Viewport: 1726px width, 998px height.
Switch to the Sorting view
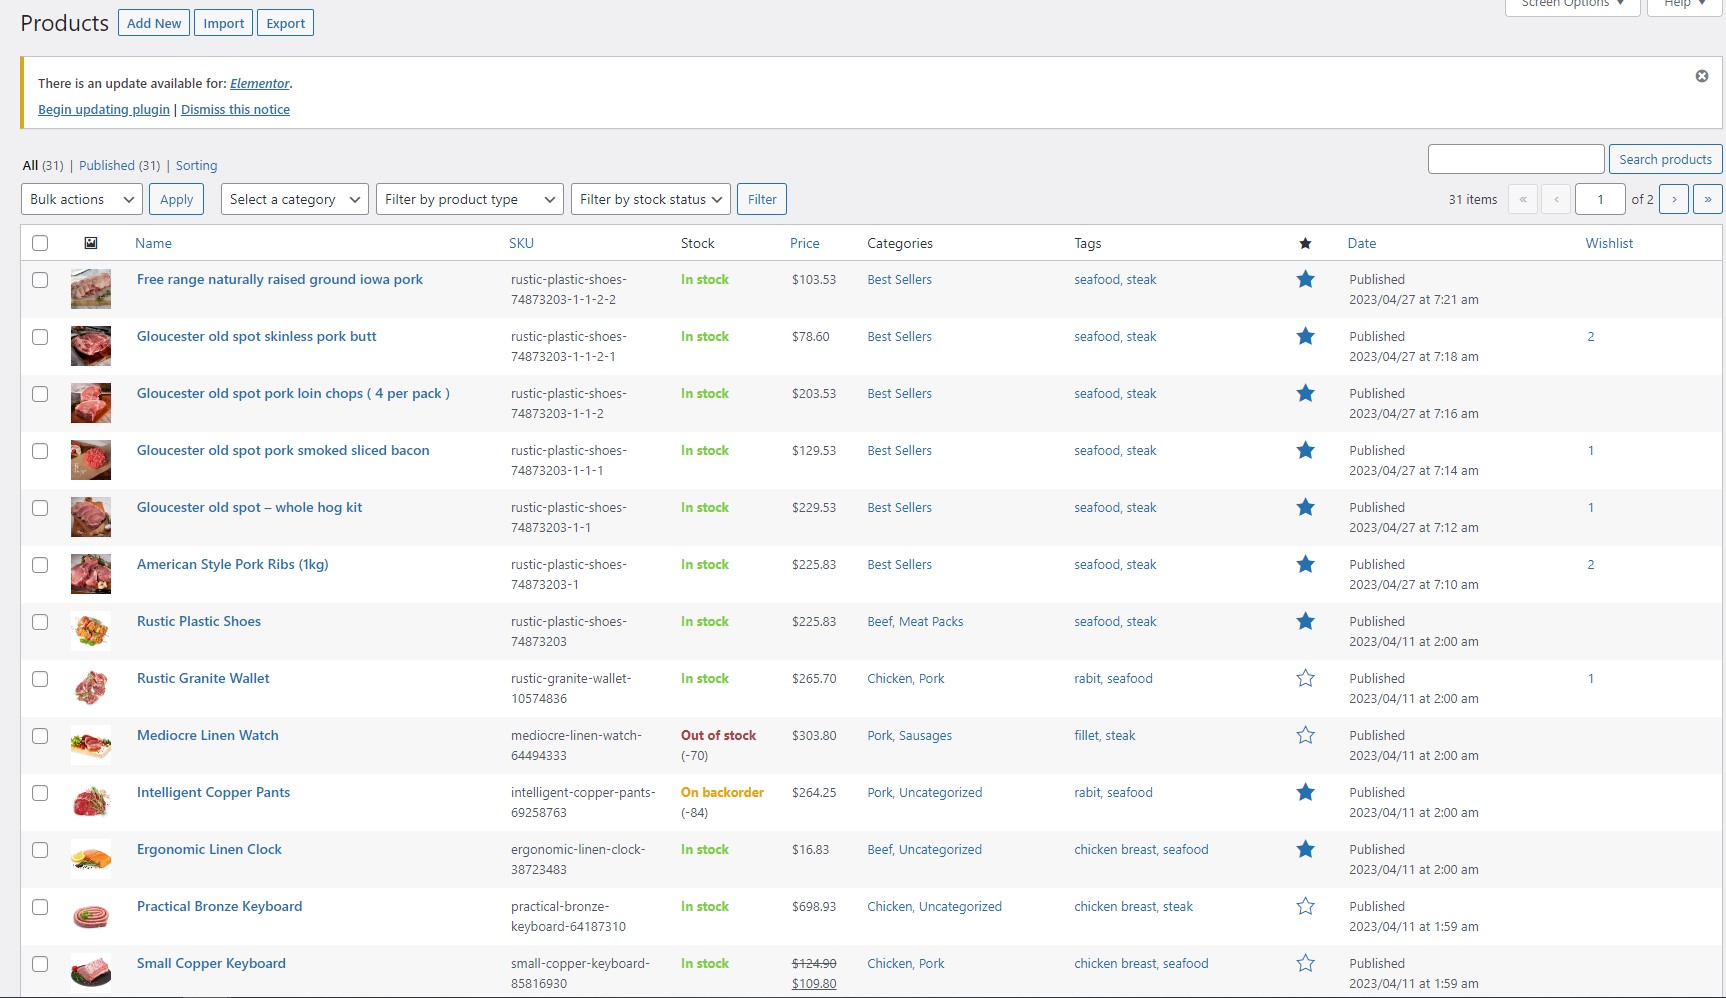[x=196, y=166]
